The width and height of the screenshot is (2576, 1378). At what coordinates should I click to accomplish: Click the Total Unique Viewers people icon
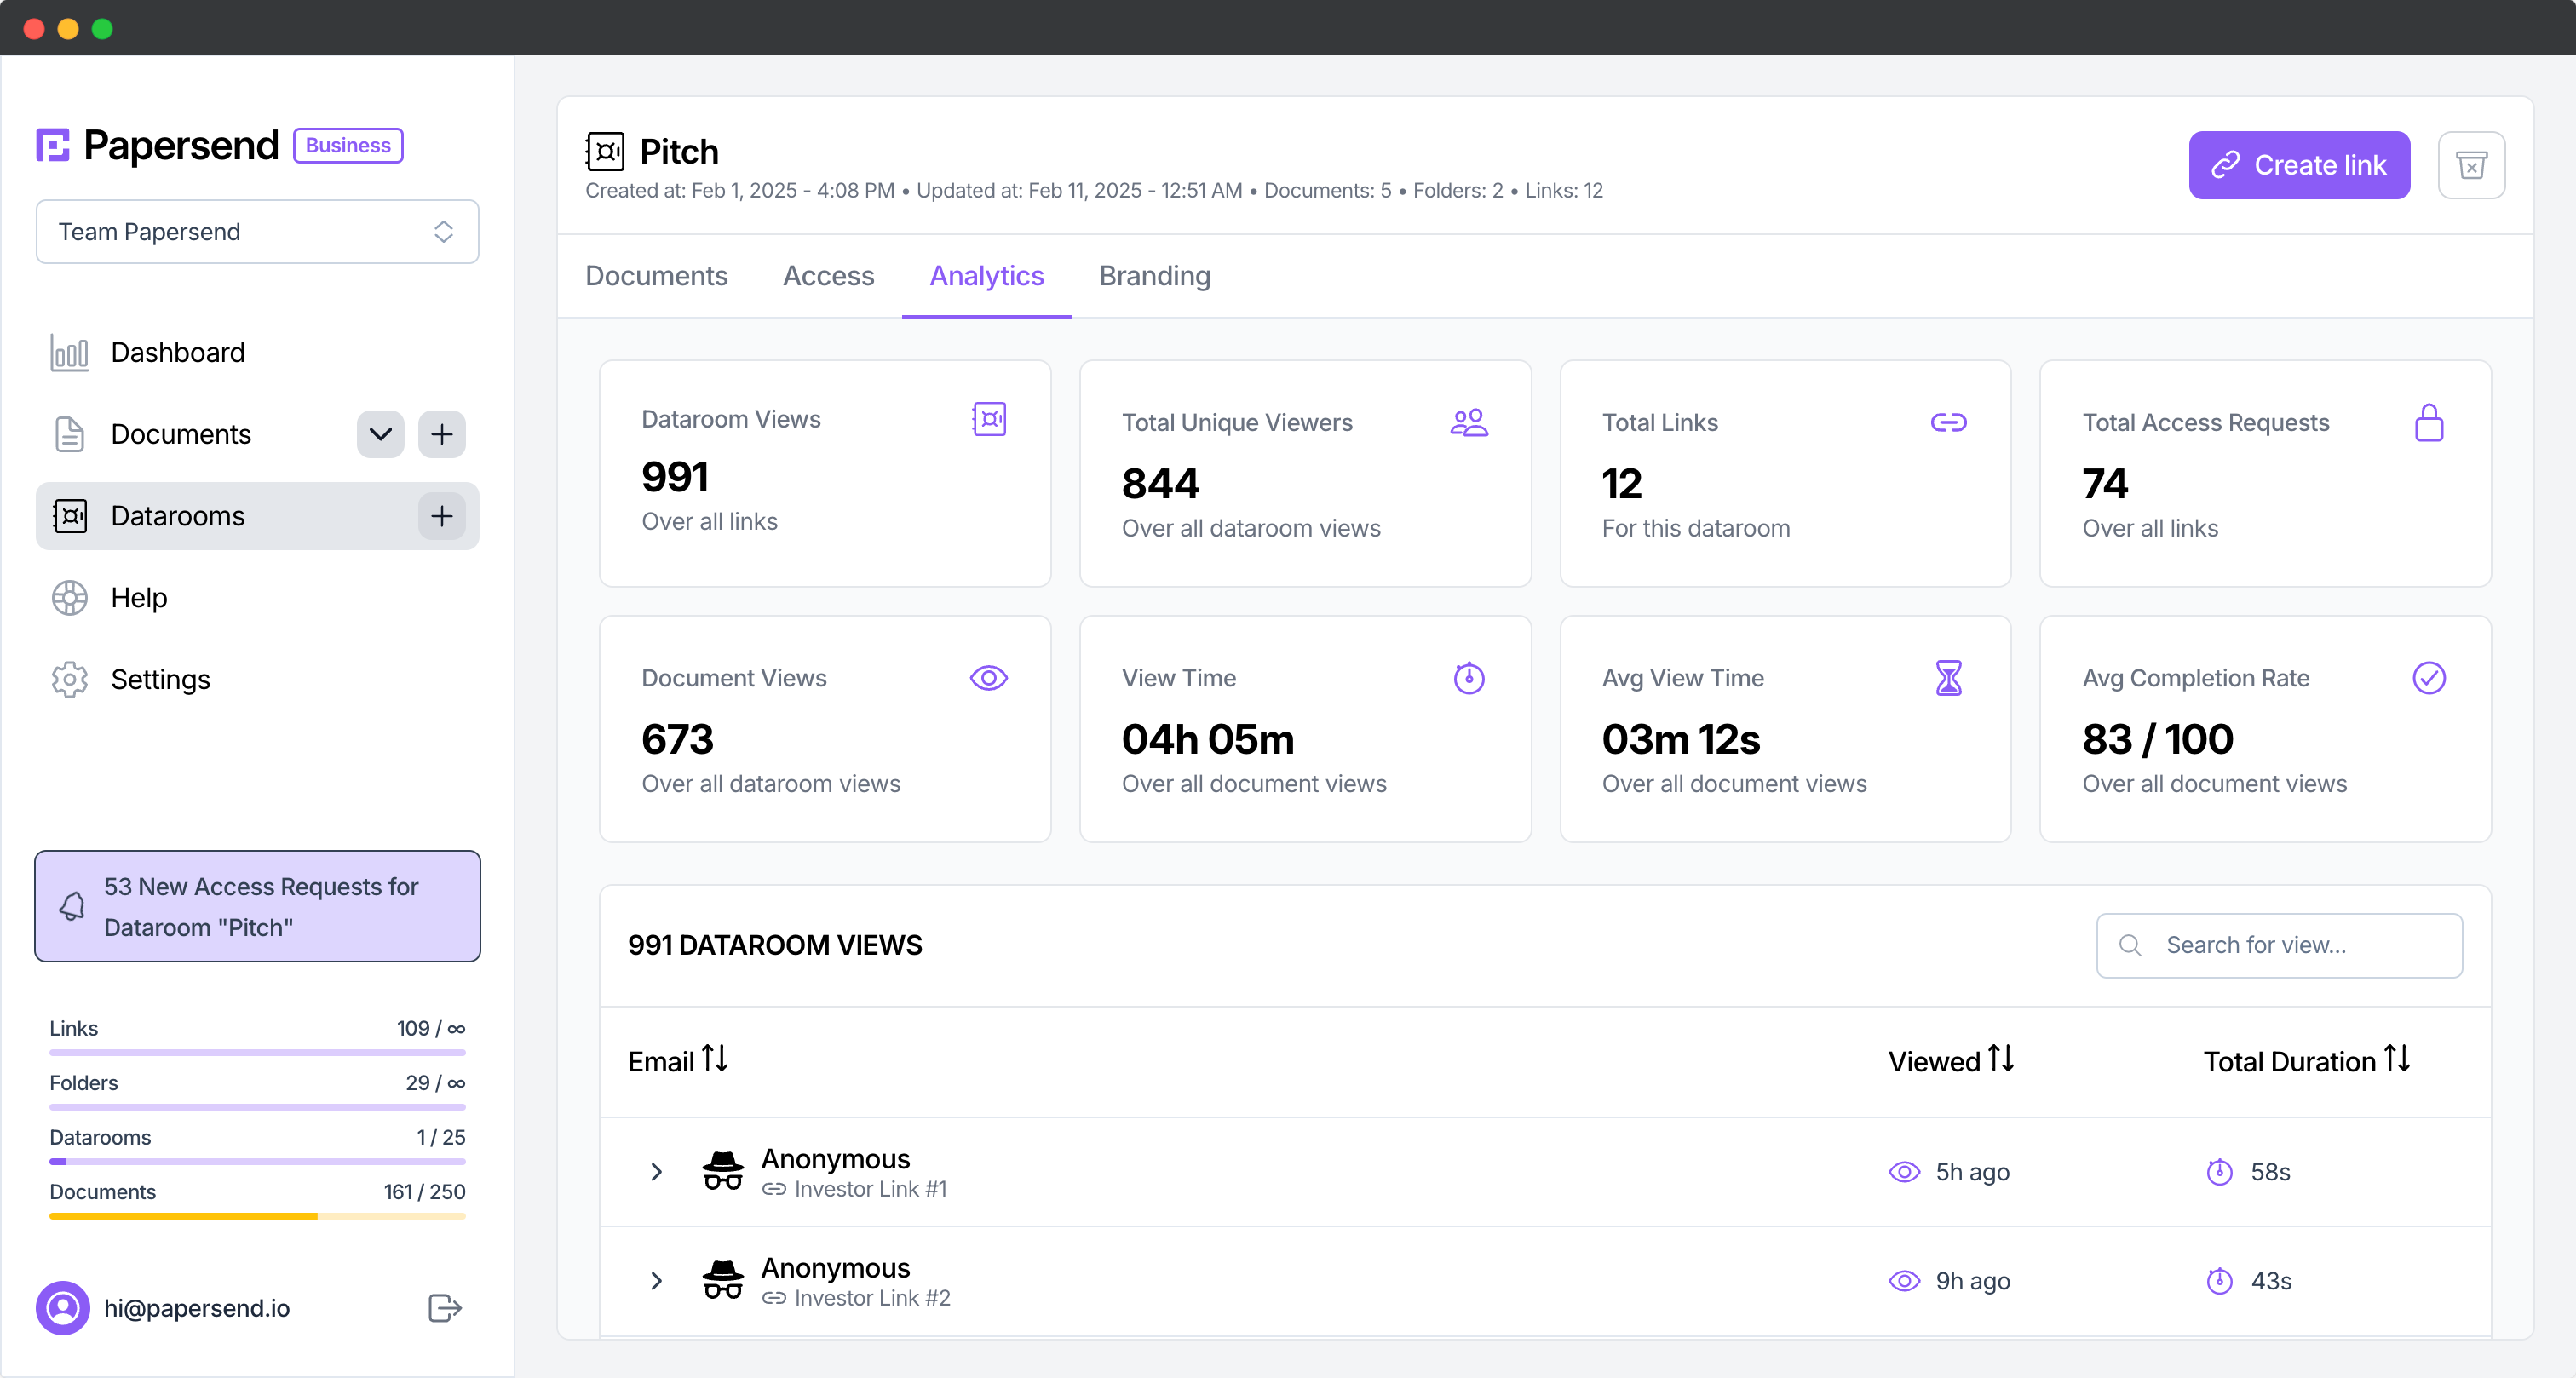(1469, 423)
